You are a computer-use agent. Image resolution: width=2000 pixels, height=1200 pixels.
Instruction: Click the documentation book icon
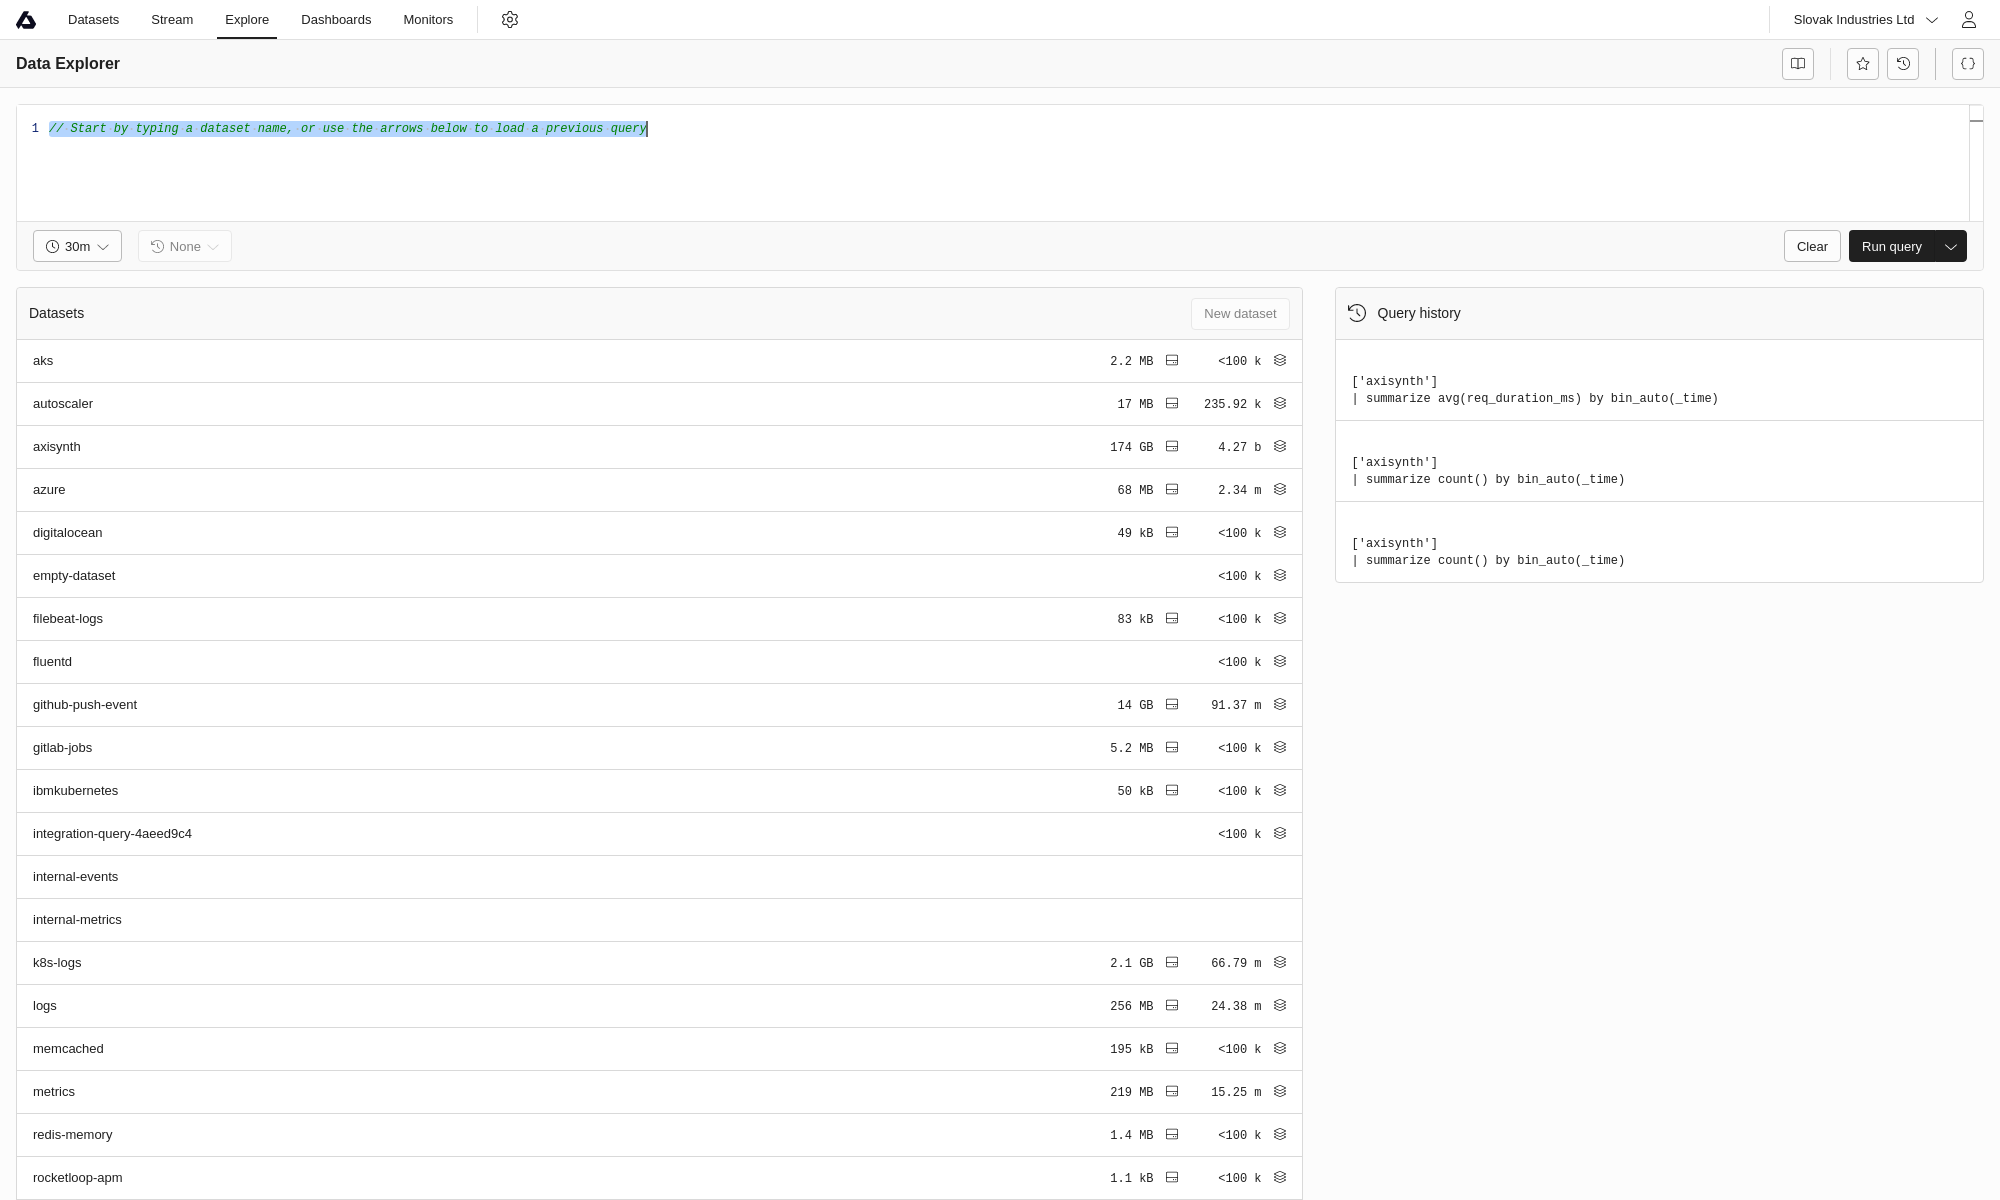[x=1798, y=64]
